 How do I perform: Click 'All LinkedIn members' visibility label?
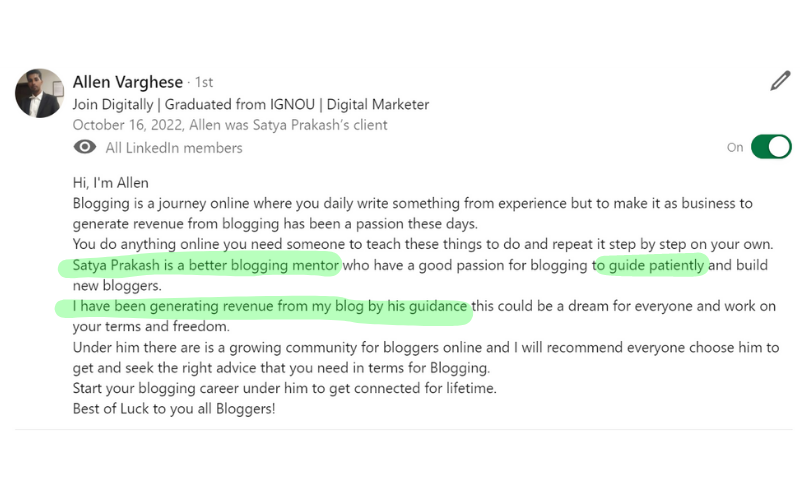174,148
